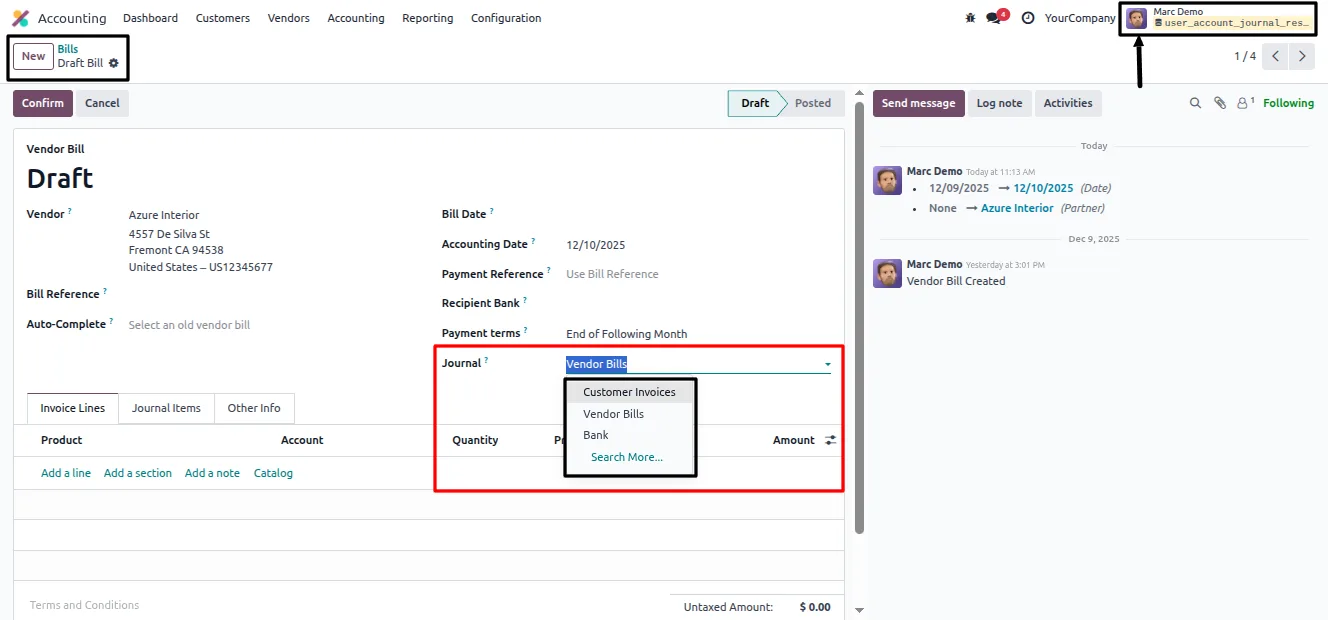Click the Bill Reference field

tap(274, 294)
